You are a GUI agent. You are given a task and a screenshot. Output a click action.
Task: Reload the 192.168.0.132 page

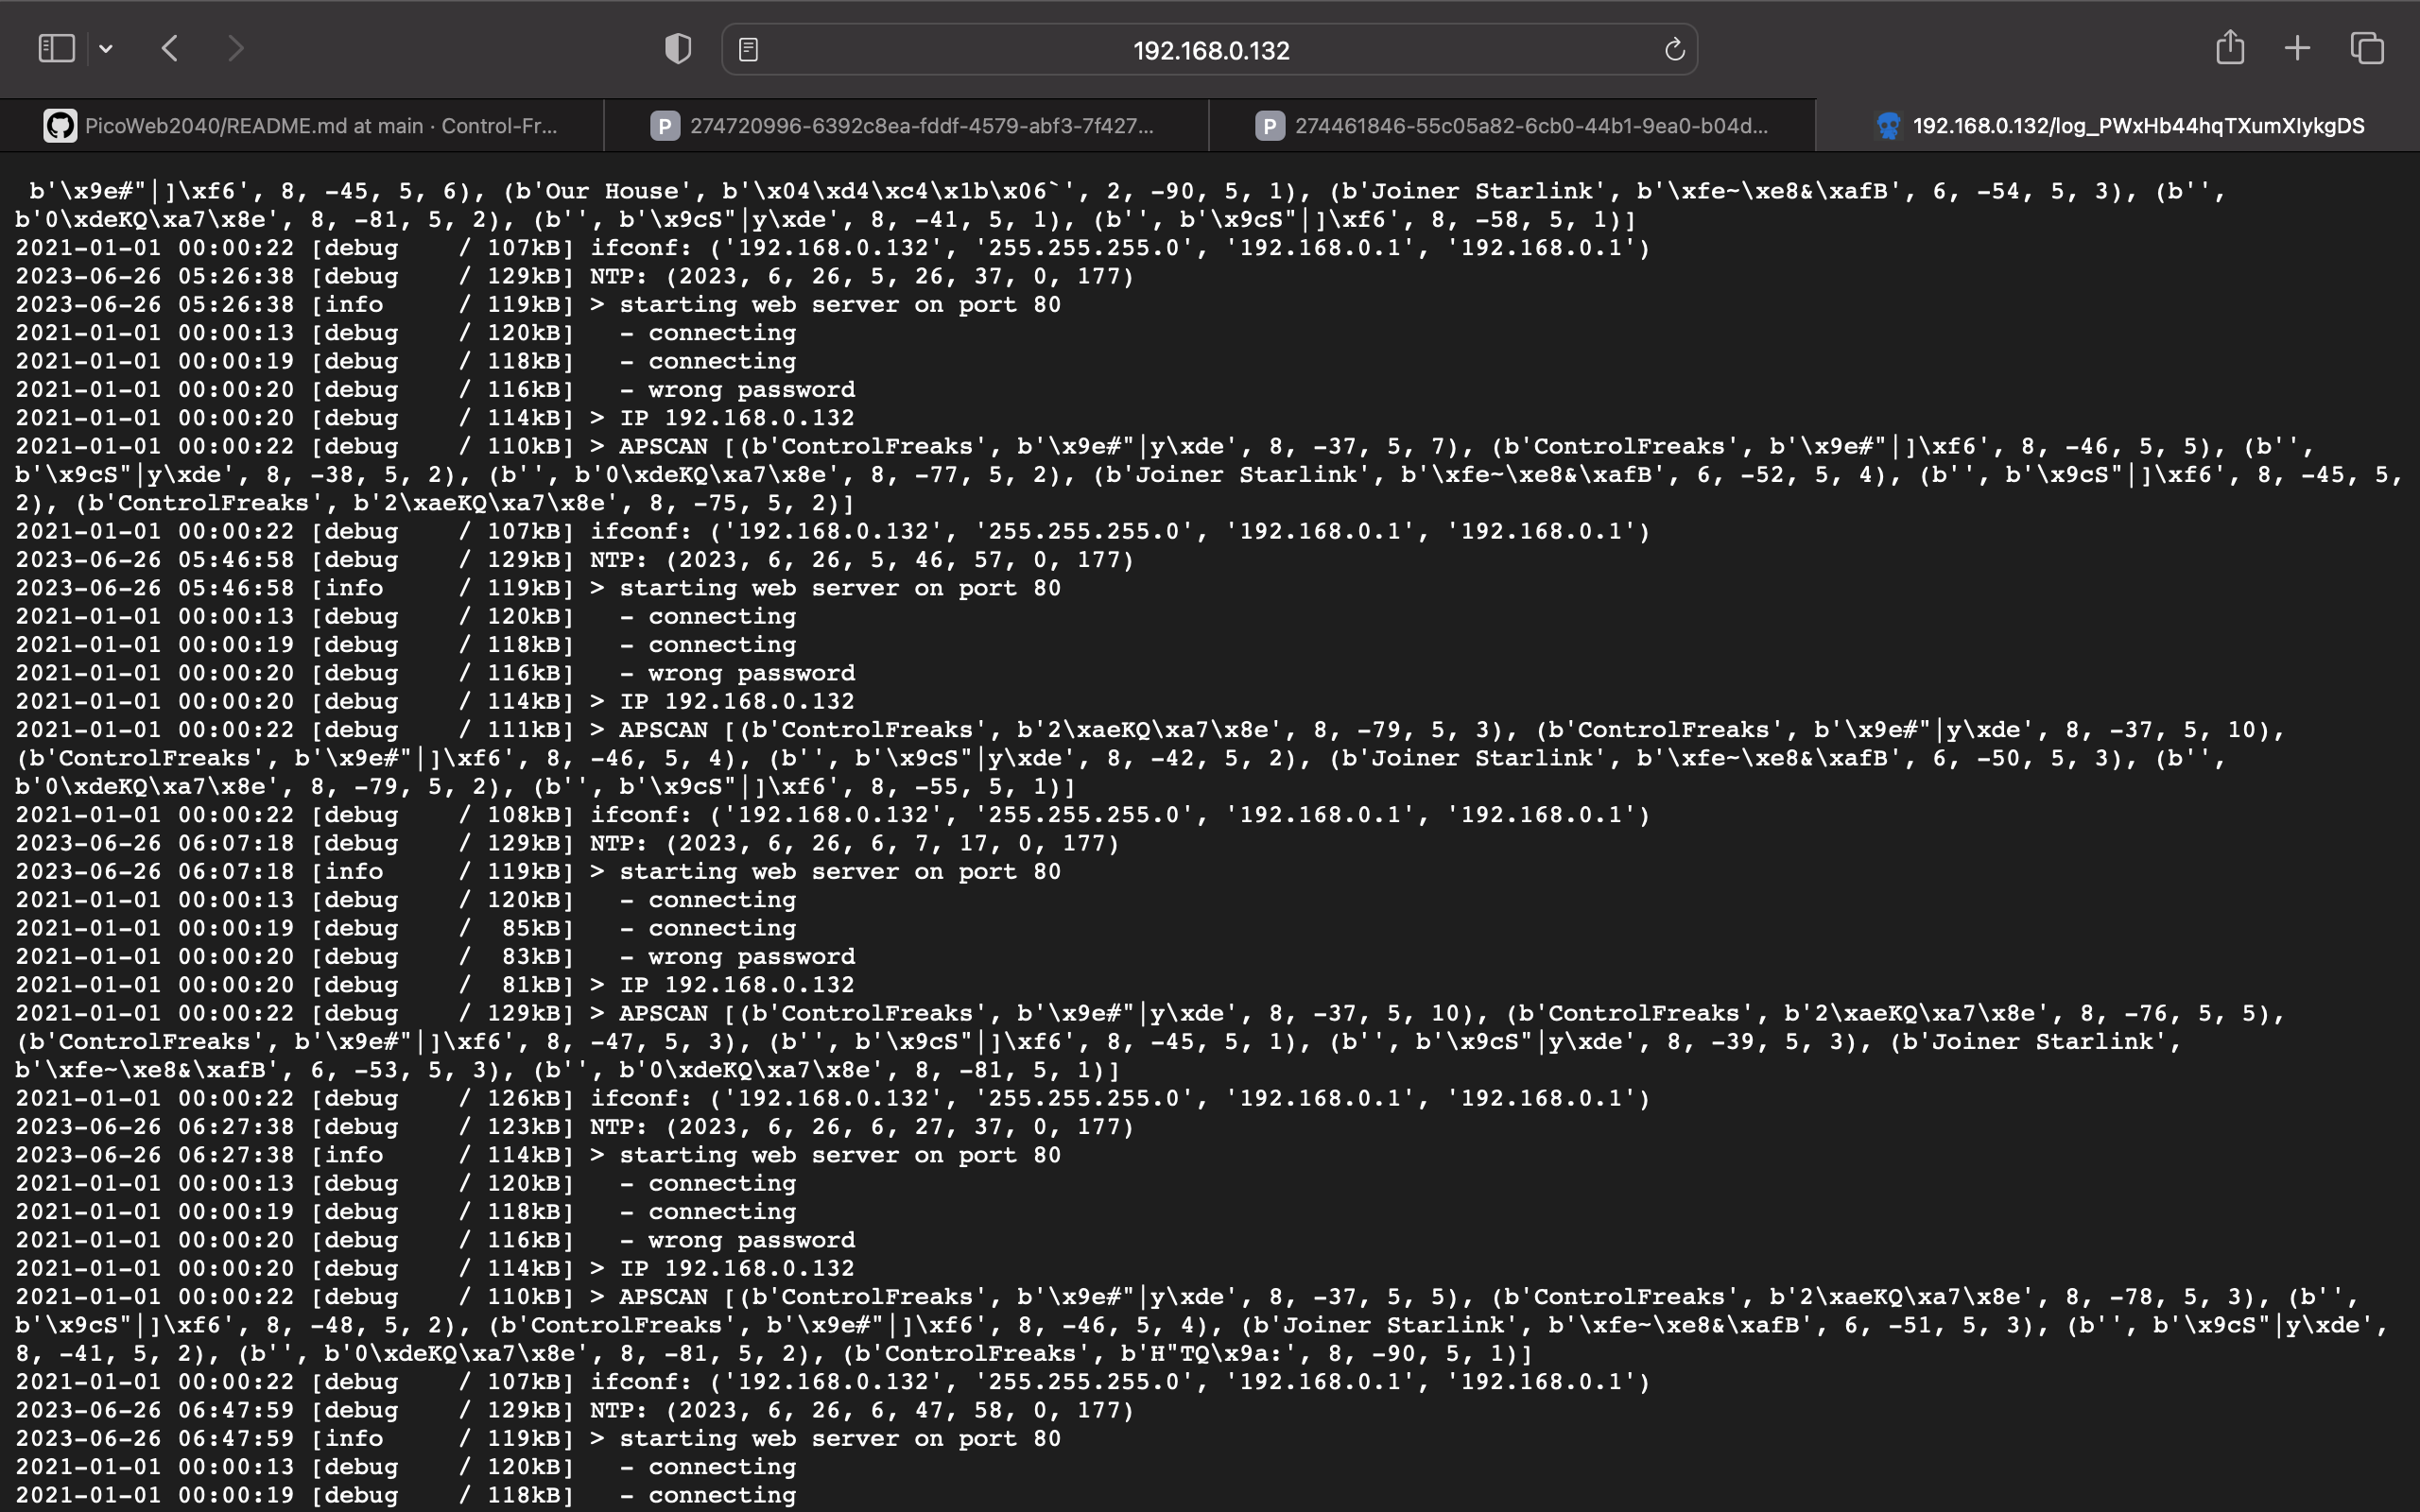click(1672, 48)
